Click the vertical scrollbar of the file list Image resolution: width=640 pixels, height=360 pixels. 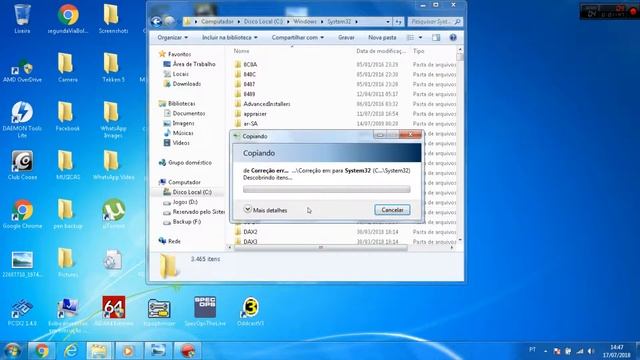460,57
